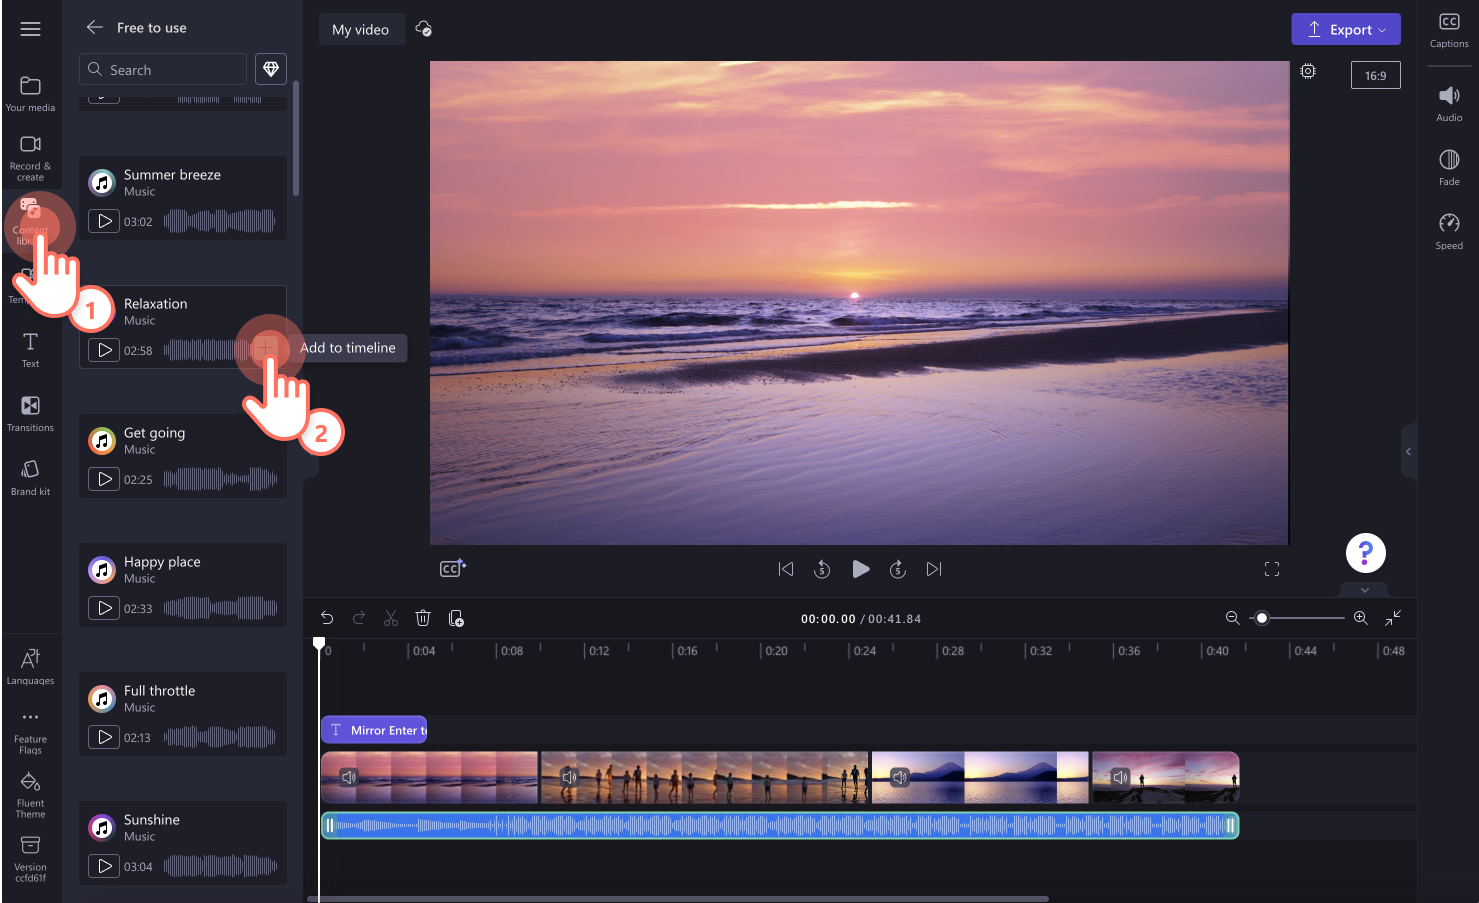Click the music panel vertical scrollbar

click(x=296, y=138)
